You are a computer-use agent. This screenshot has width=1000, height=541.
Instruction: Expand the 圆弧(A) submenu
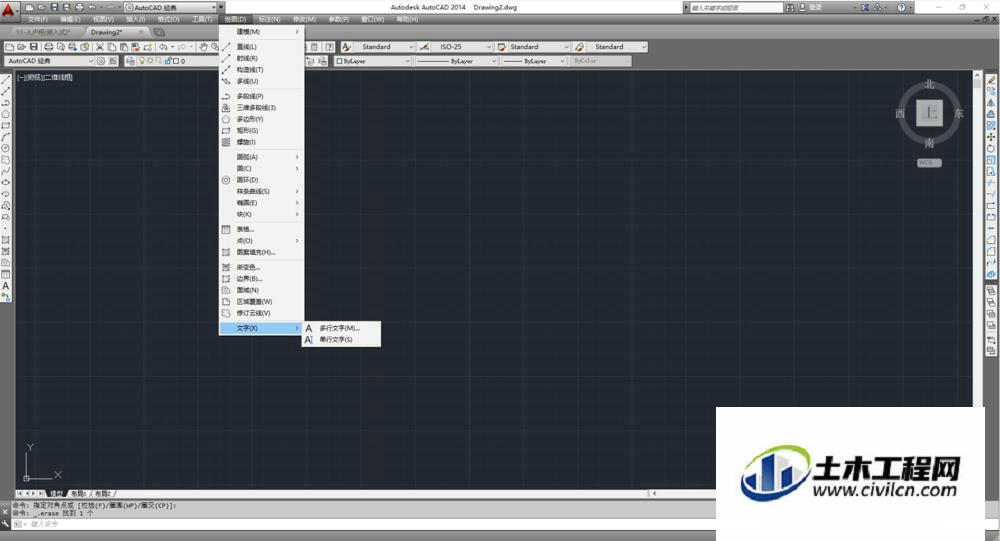pyautogui.click(x=261, y=157)
